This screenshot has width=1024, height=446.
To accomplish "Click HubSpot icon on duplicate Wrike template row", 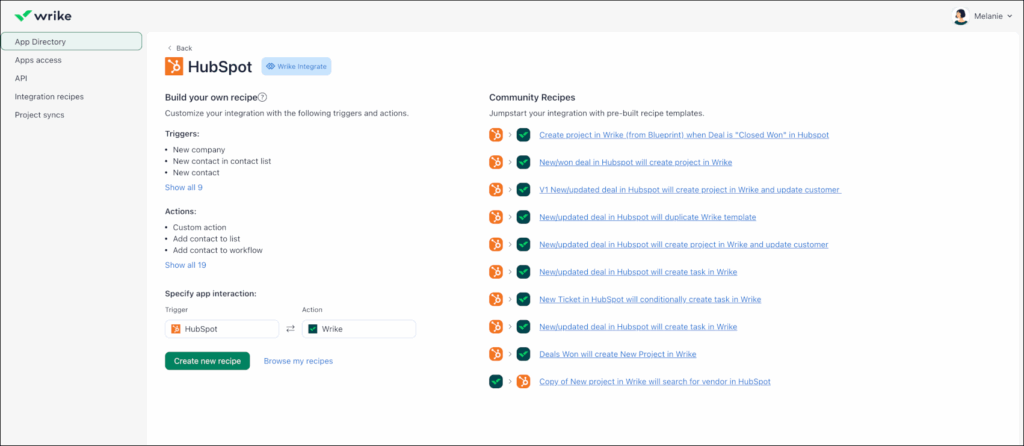I will click(496, 217).
